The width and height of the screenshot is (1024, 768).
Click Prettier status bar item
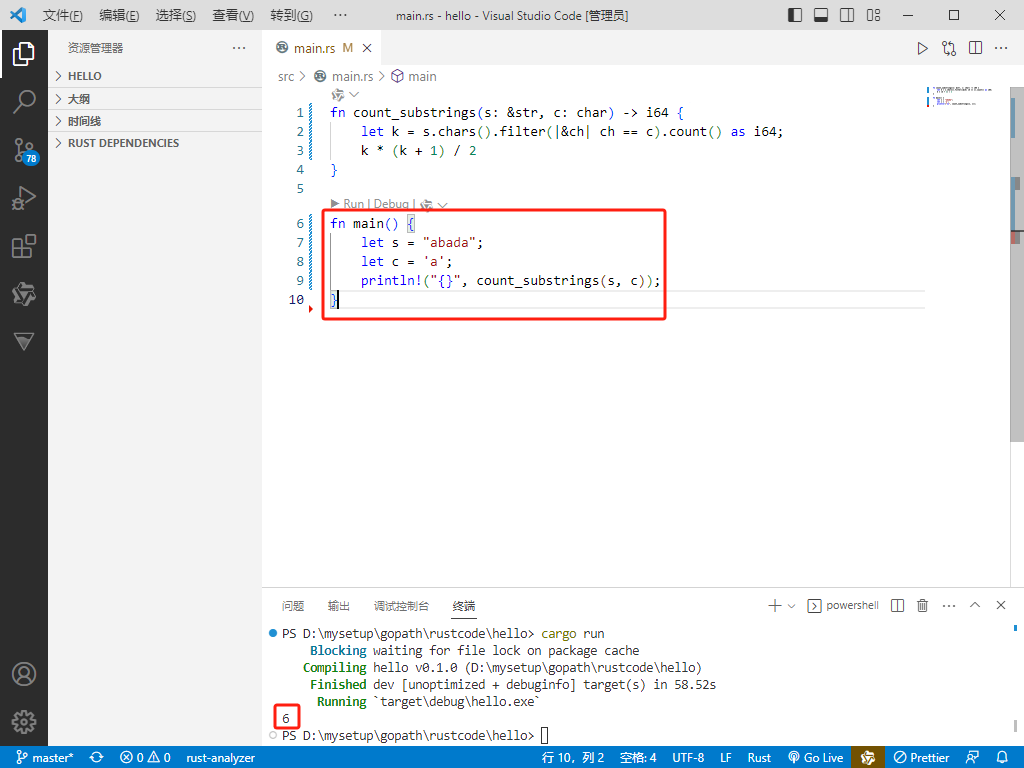tap(921, 758)
